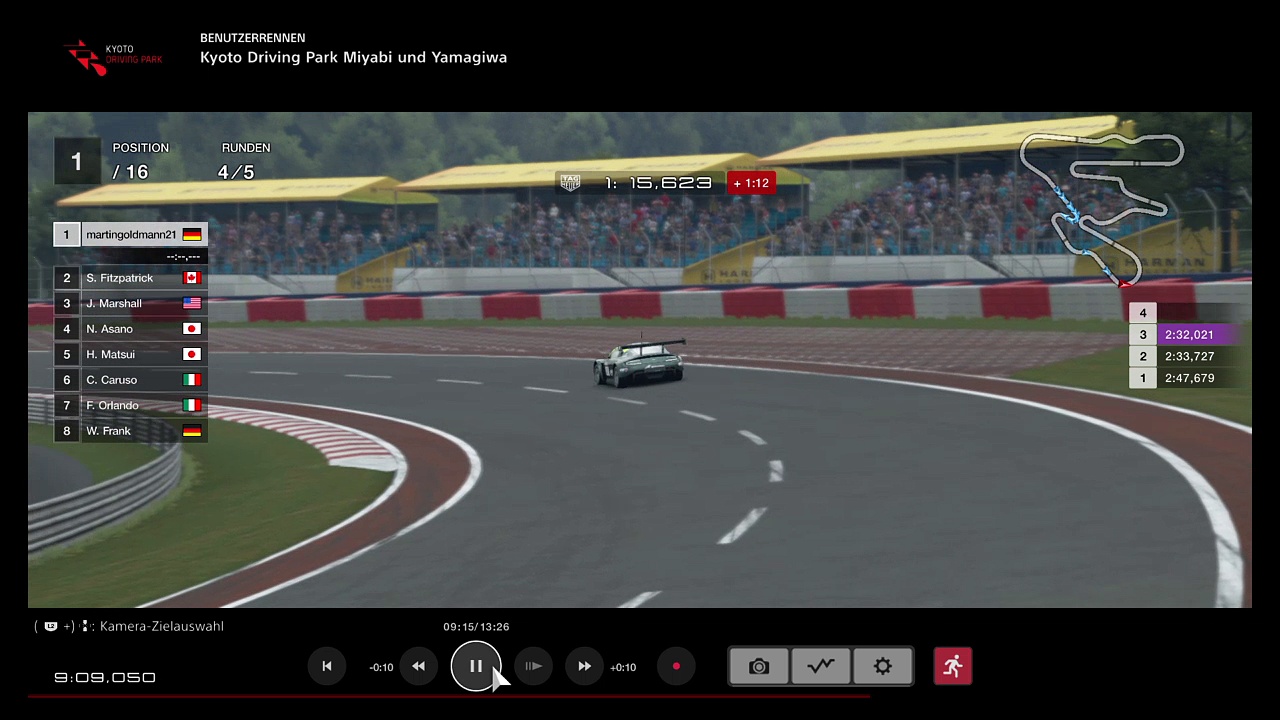1280x720 pixels.
Task: Fast forward the replay
Action: (584, 666)
